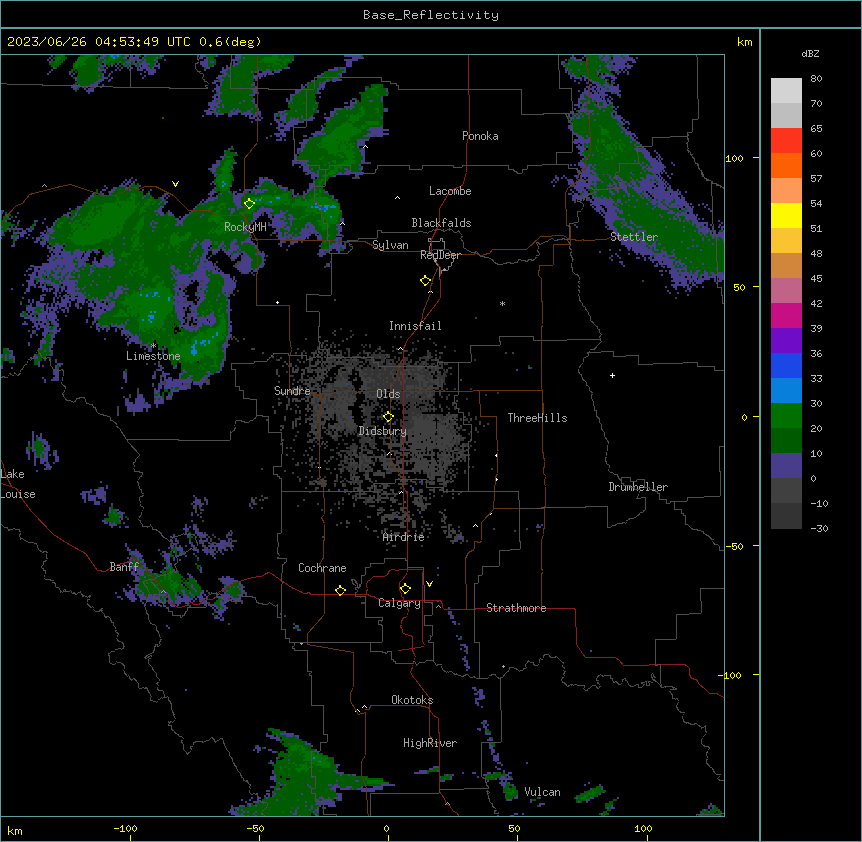This screenshot has height=842, width=862.
Task: Click the Didsbury town label
Action: (x=383, y=431)
